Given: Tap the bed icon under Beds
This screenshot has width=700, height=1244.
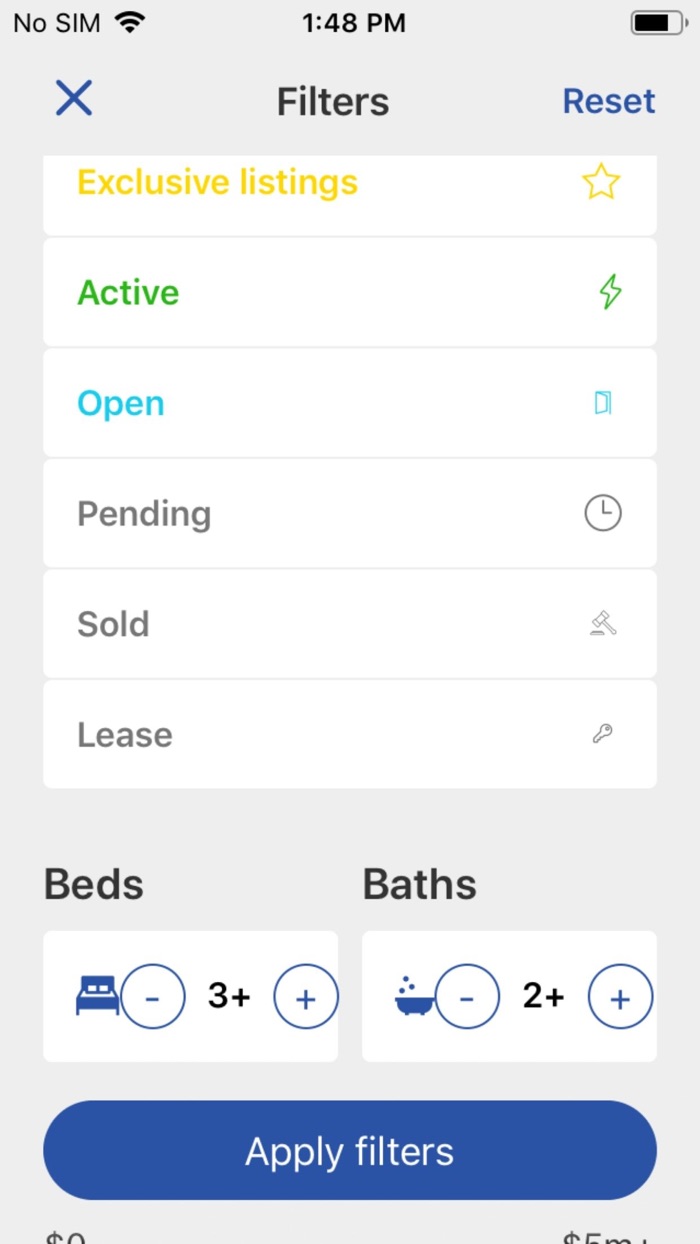Looking at the screenshot, I should coord(97,996).
